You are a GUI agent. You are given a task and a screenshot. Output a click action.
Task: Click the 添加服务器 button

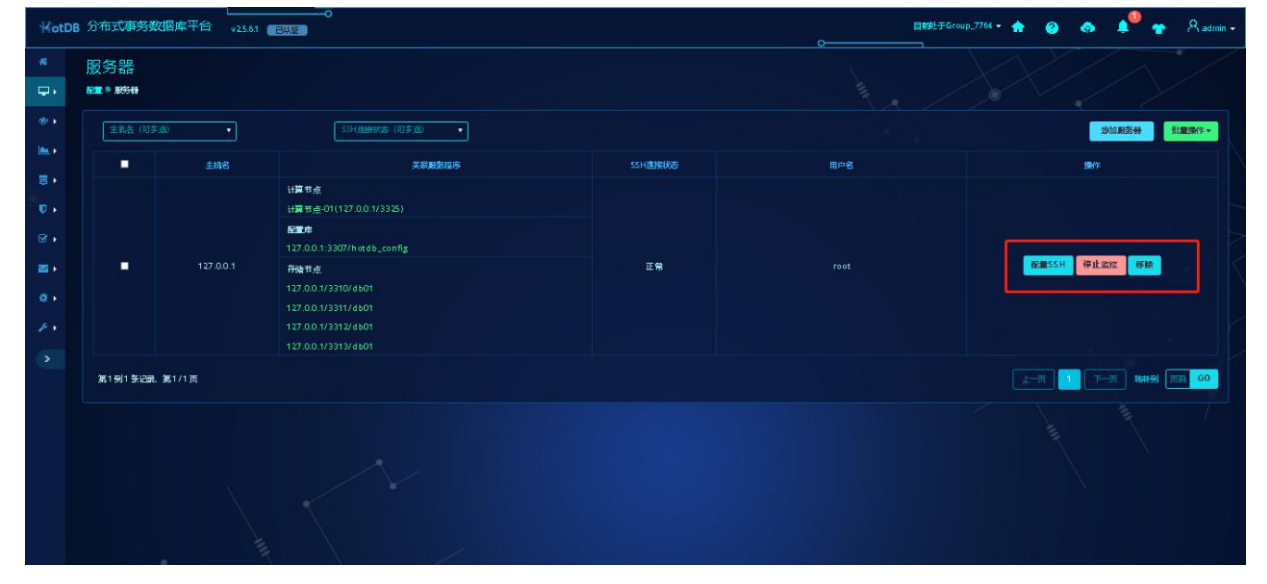pyautogui.click(x=1121, y=131)
